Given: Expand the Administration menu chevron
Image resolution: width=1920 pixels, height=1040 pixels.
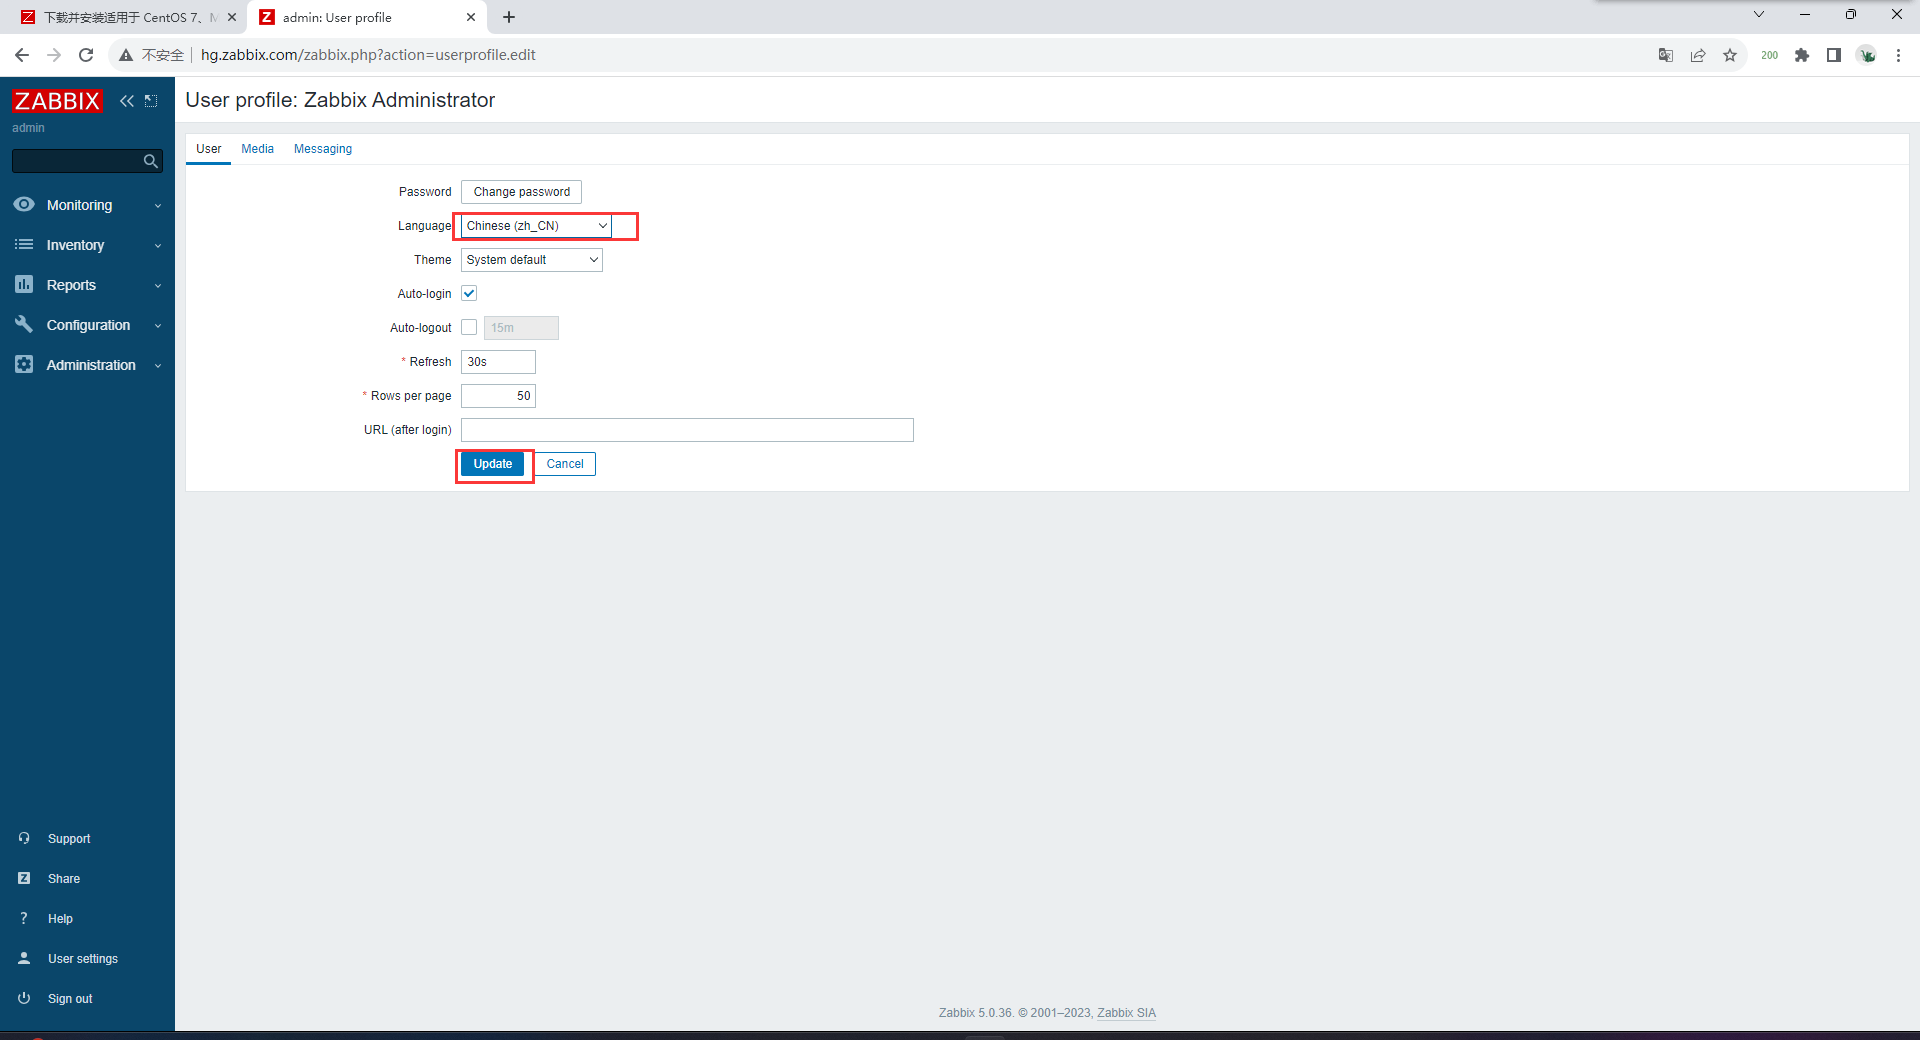Looking at the screenshot, I should point(158,366).
